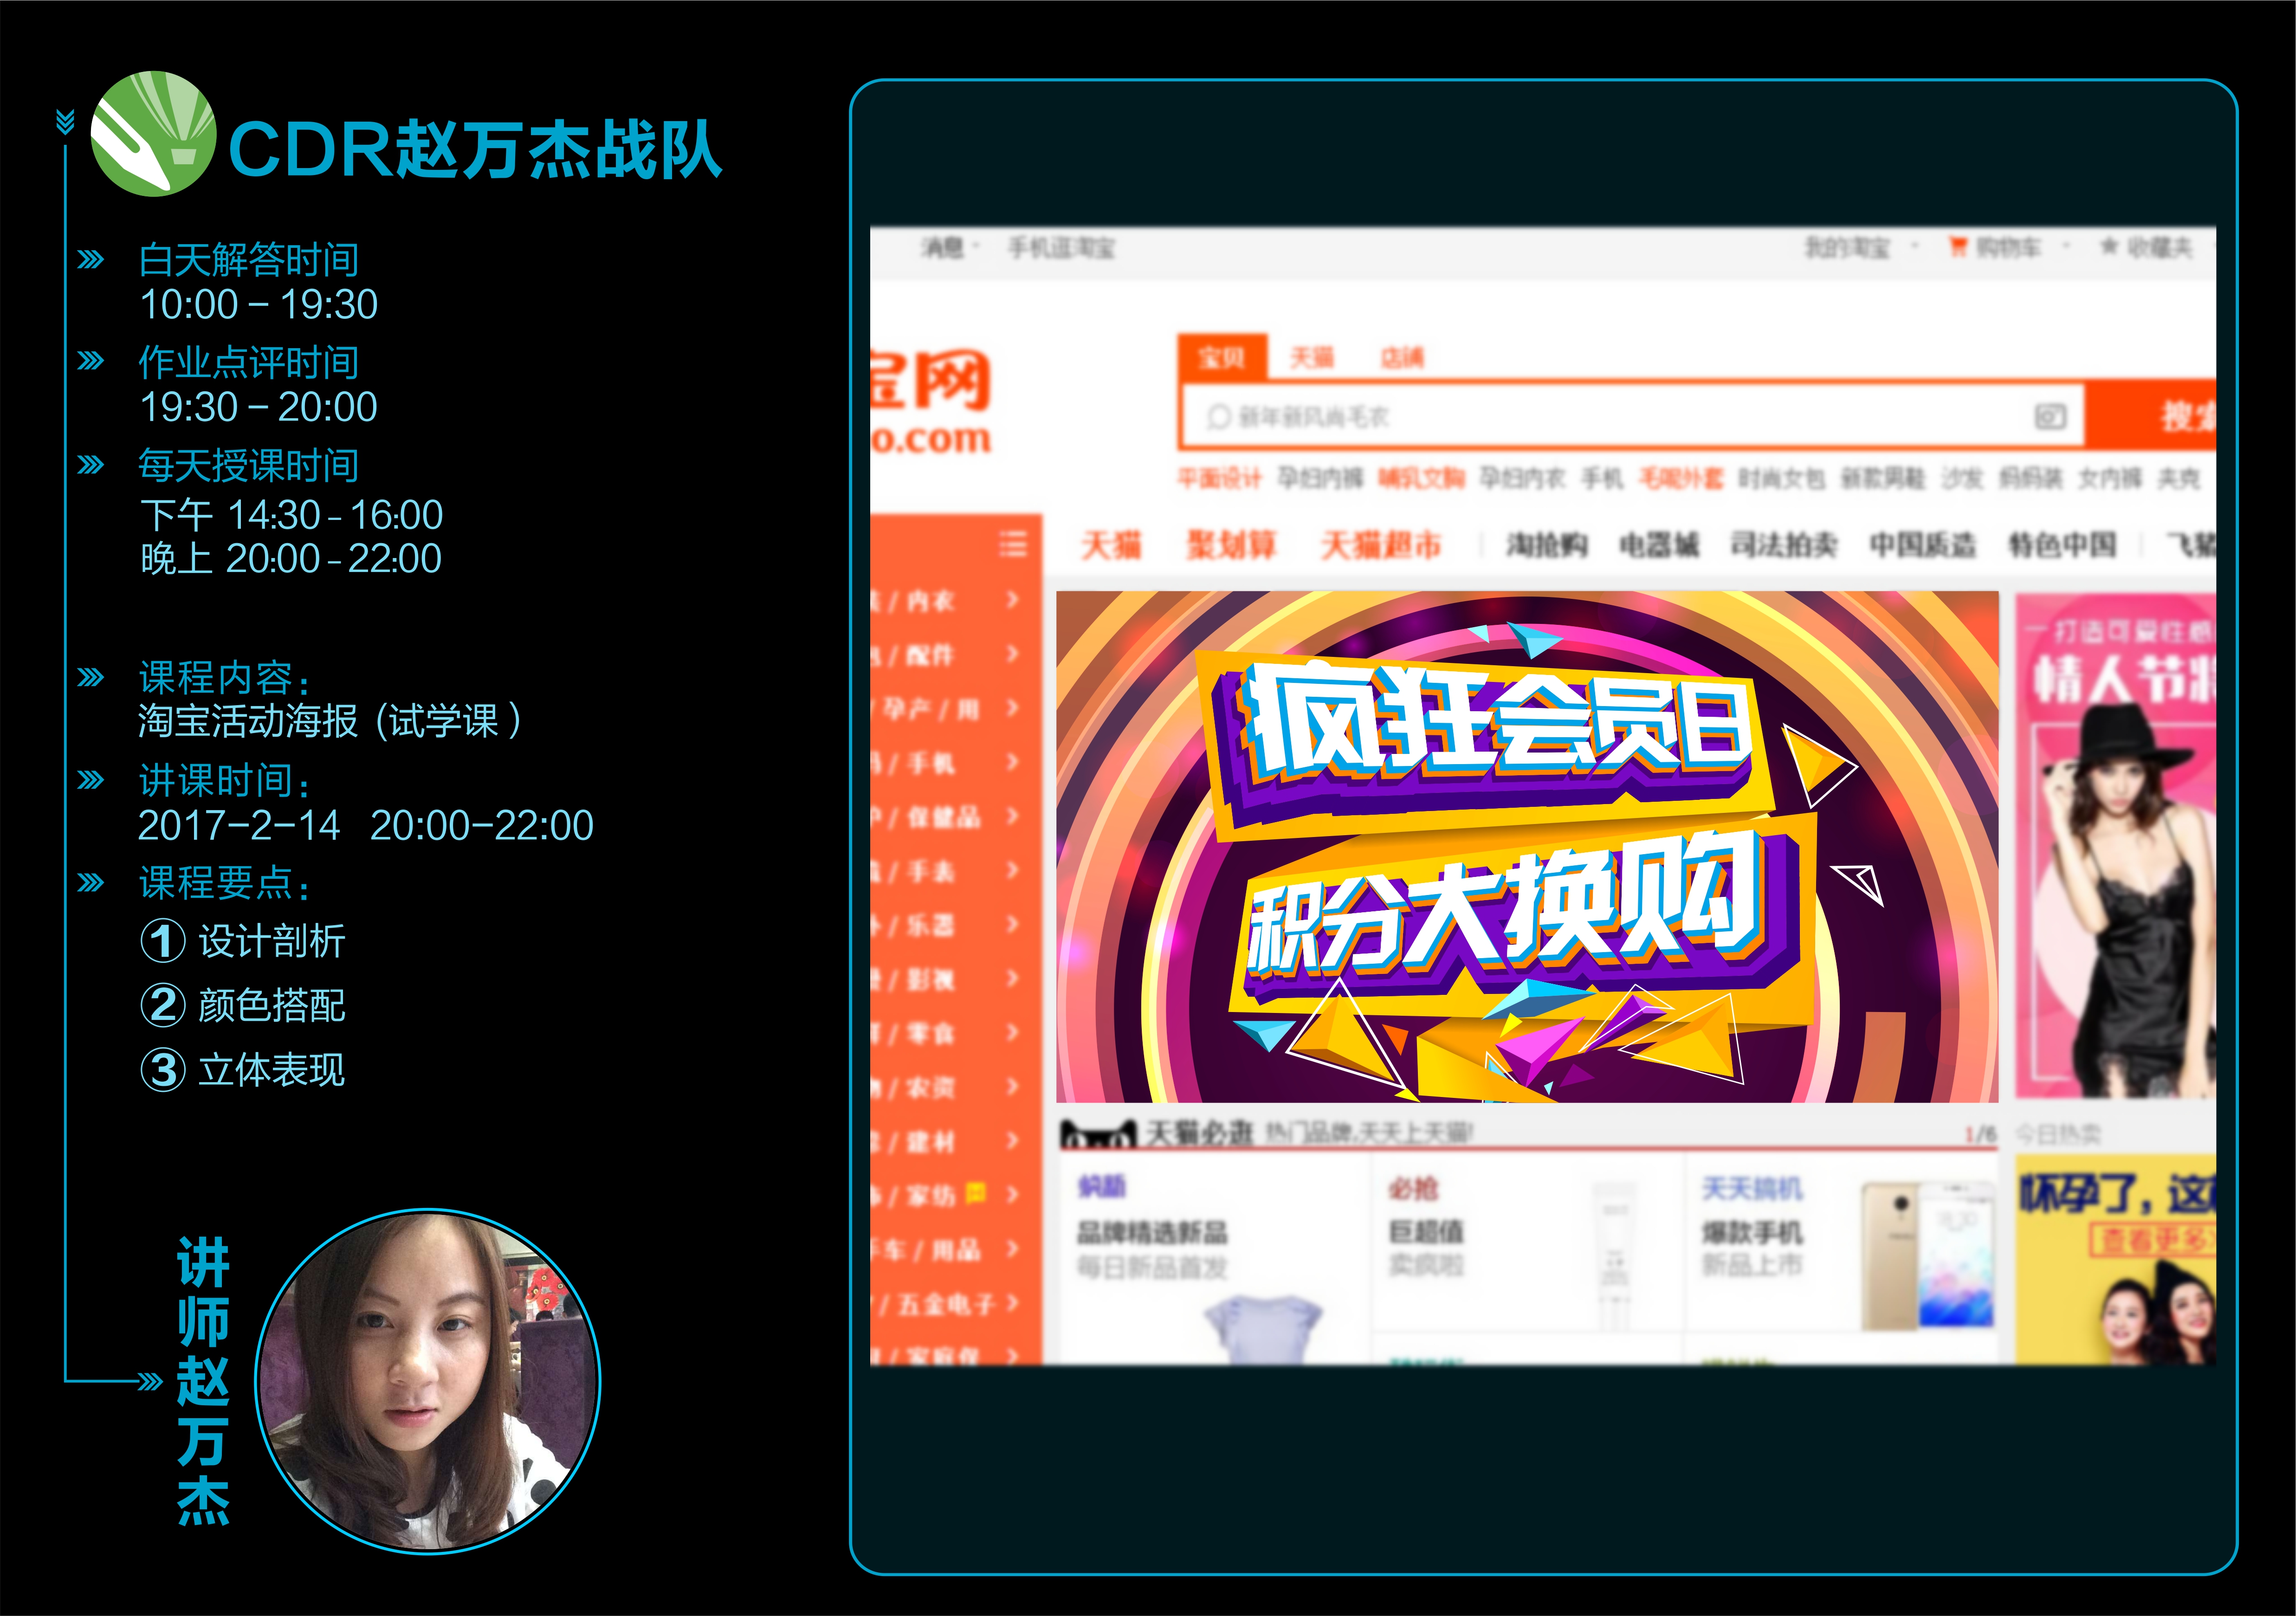Click the instructor's circular portrait photo
2296x1616 pixels.
[428, 1381]
